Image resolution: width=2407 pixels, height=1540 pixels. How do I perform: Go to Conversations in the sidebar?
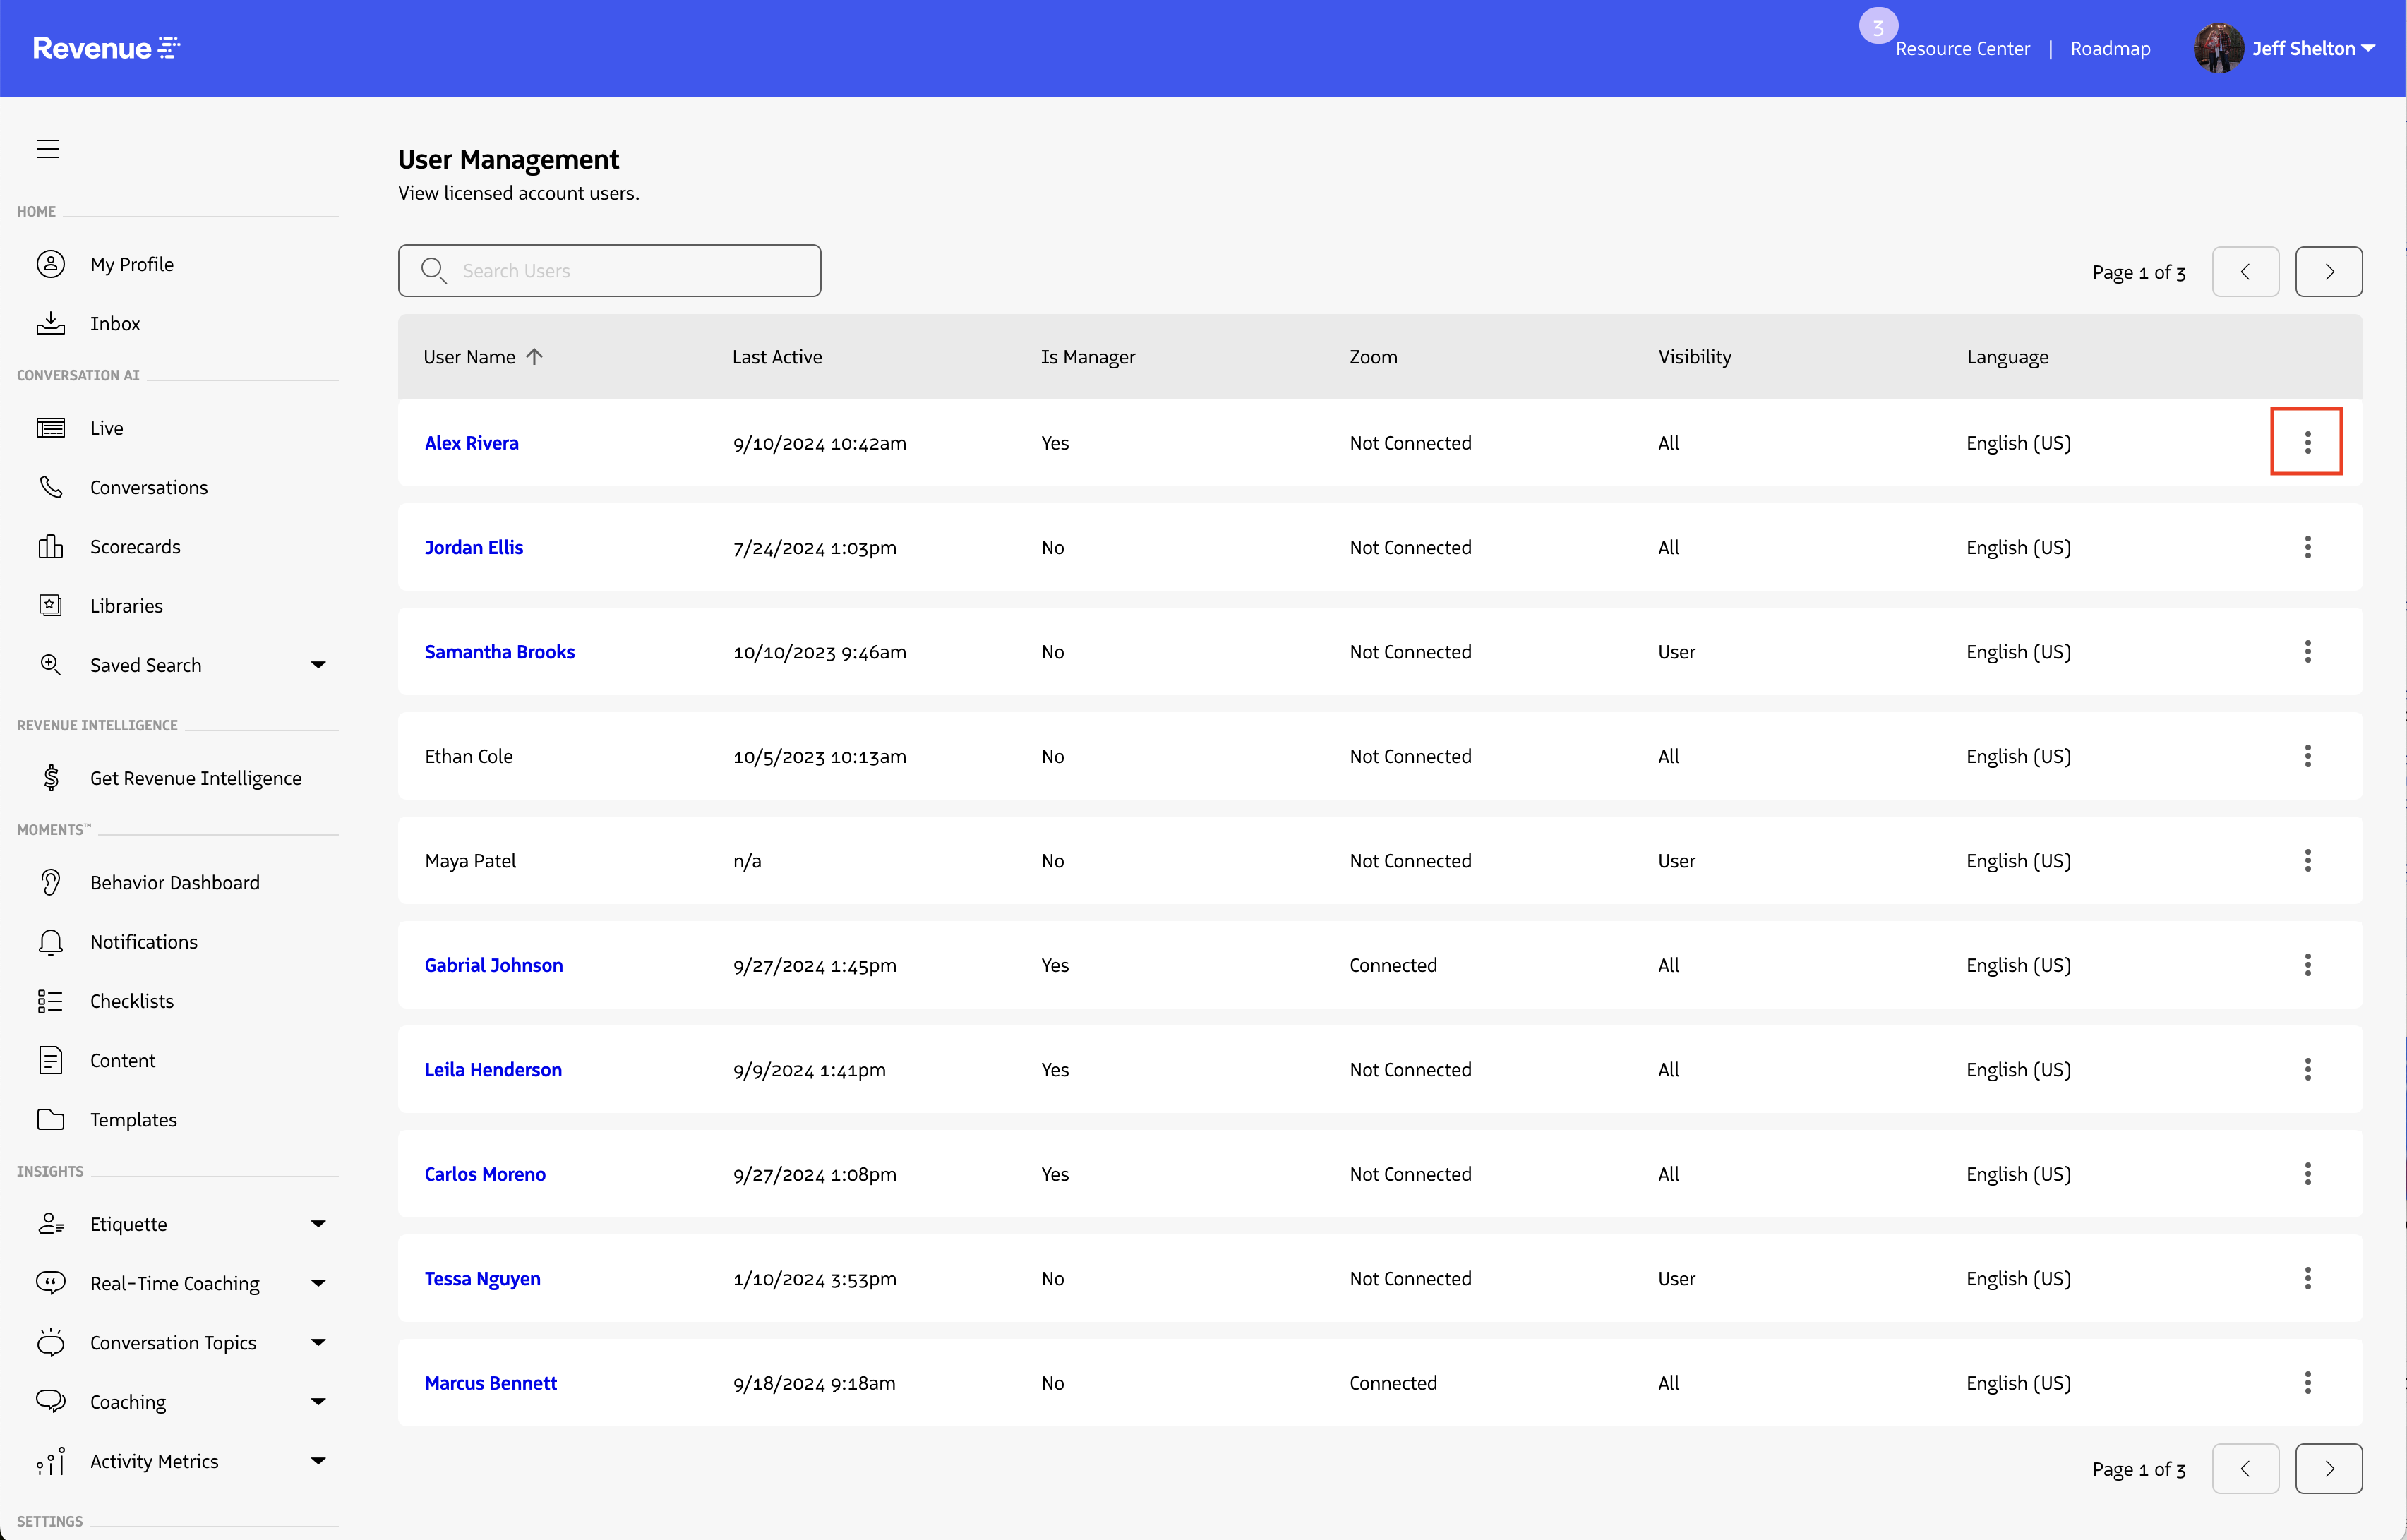[149, 487]
